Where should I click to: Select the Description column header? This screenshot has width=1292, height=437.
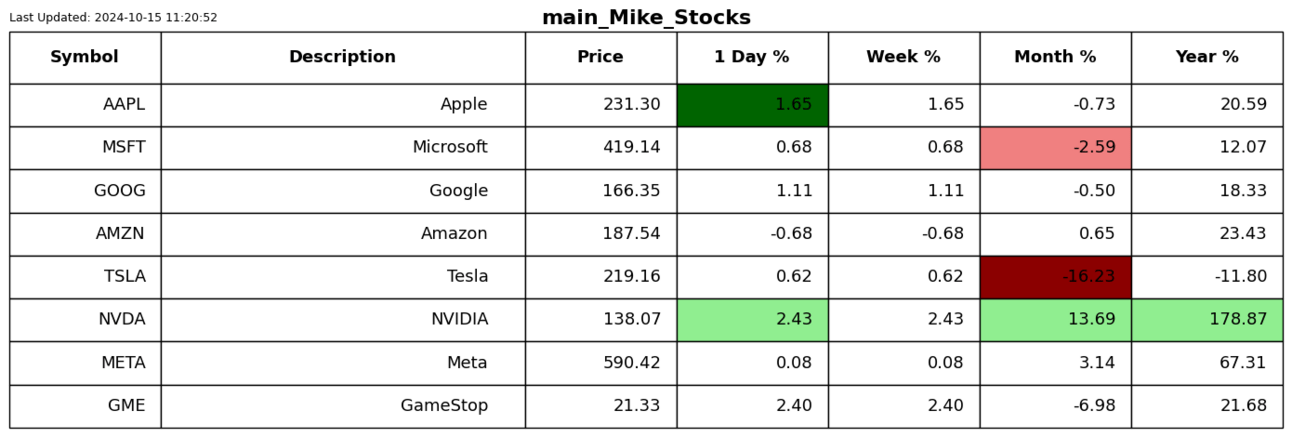pos(343,58)
